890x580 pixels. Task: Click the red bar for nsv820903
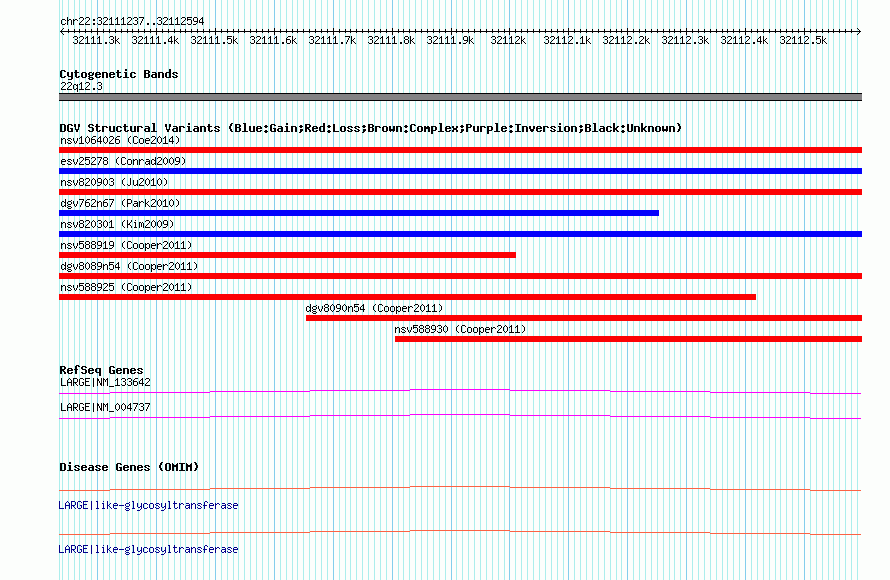(460, 192)
